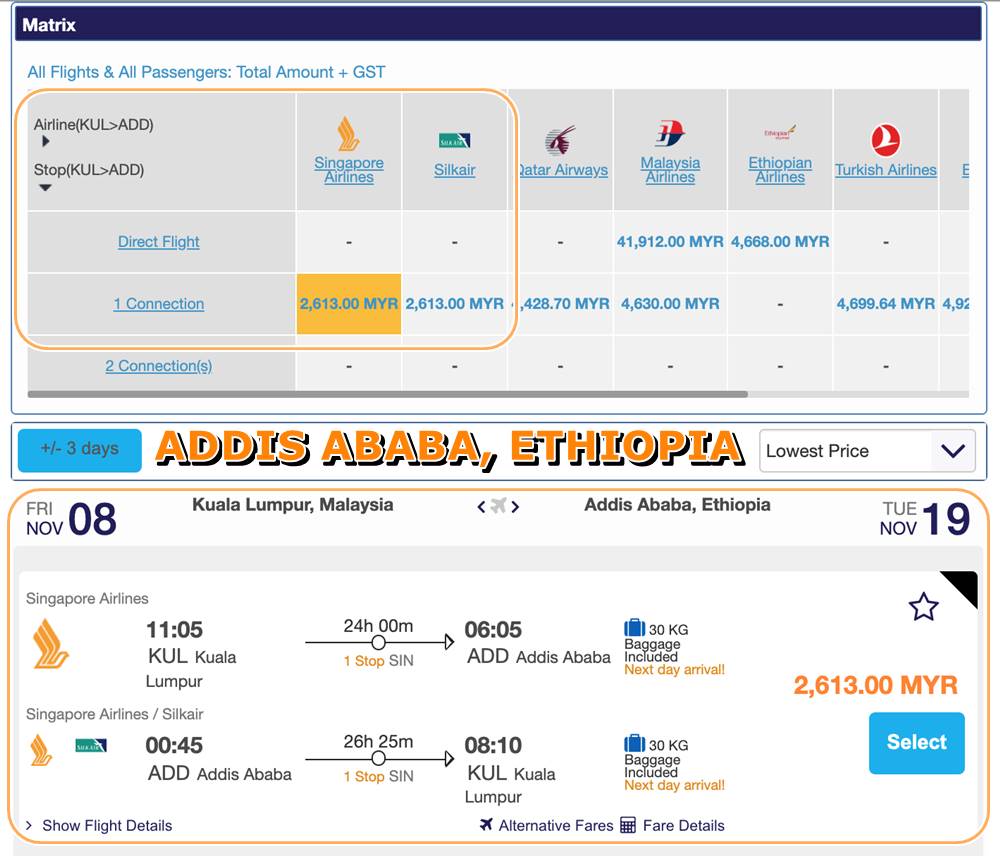Click the return arrival time 08:10
1000x856 pixels.
[x=493, y=745]
